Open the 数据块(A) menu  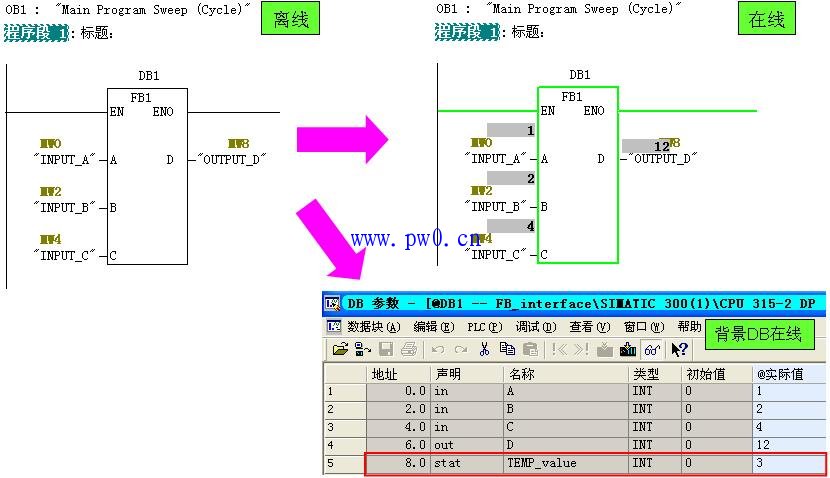click(x=373, y=327)
